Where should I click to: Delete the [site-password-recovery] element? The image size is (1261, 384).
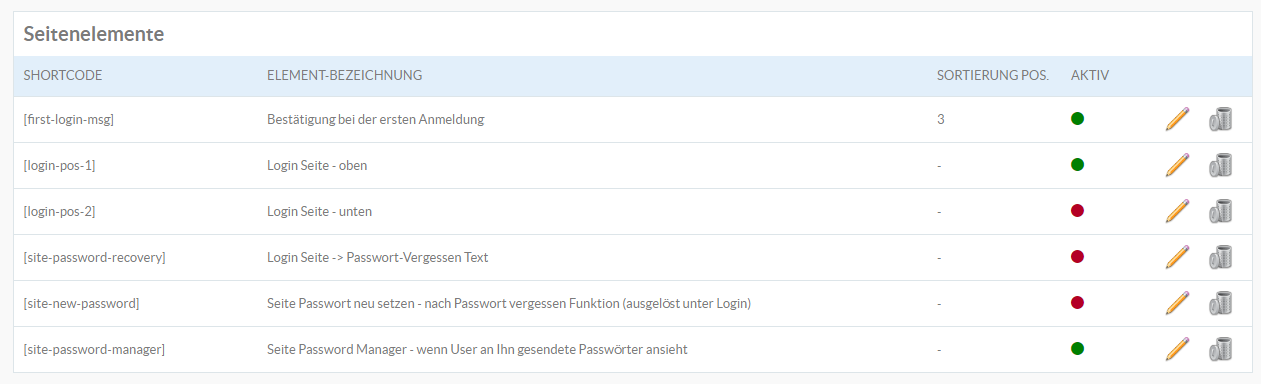pos(1220,257)
